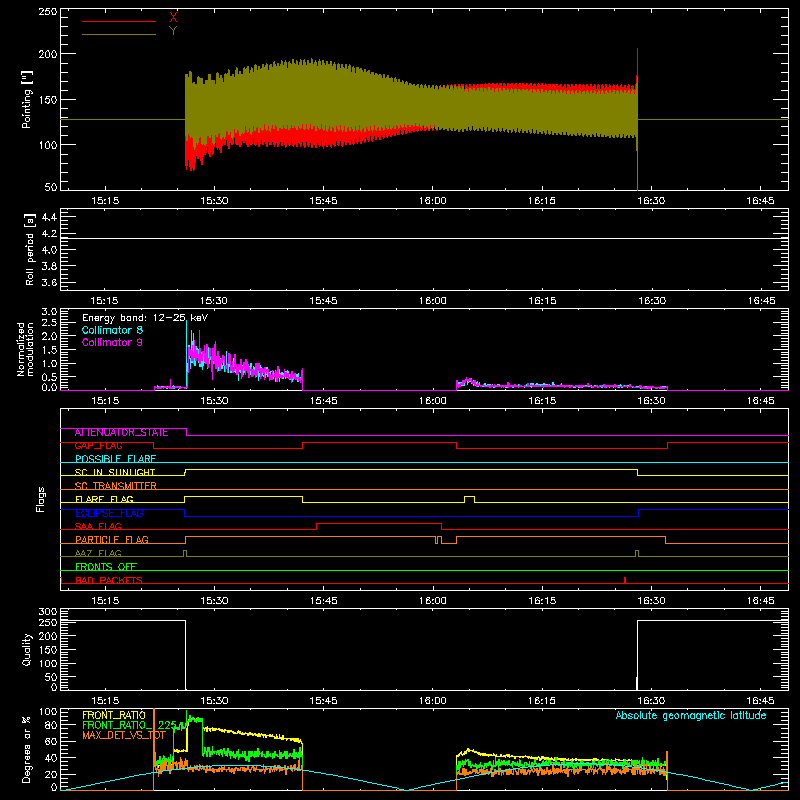Image resolution: width=800 pixels, height=800 pixels.
Task: Click the 'Pointing' axis title
Action: click(27, 99)
